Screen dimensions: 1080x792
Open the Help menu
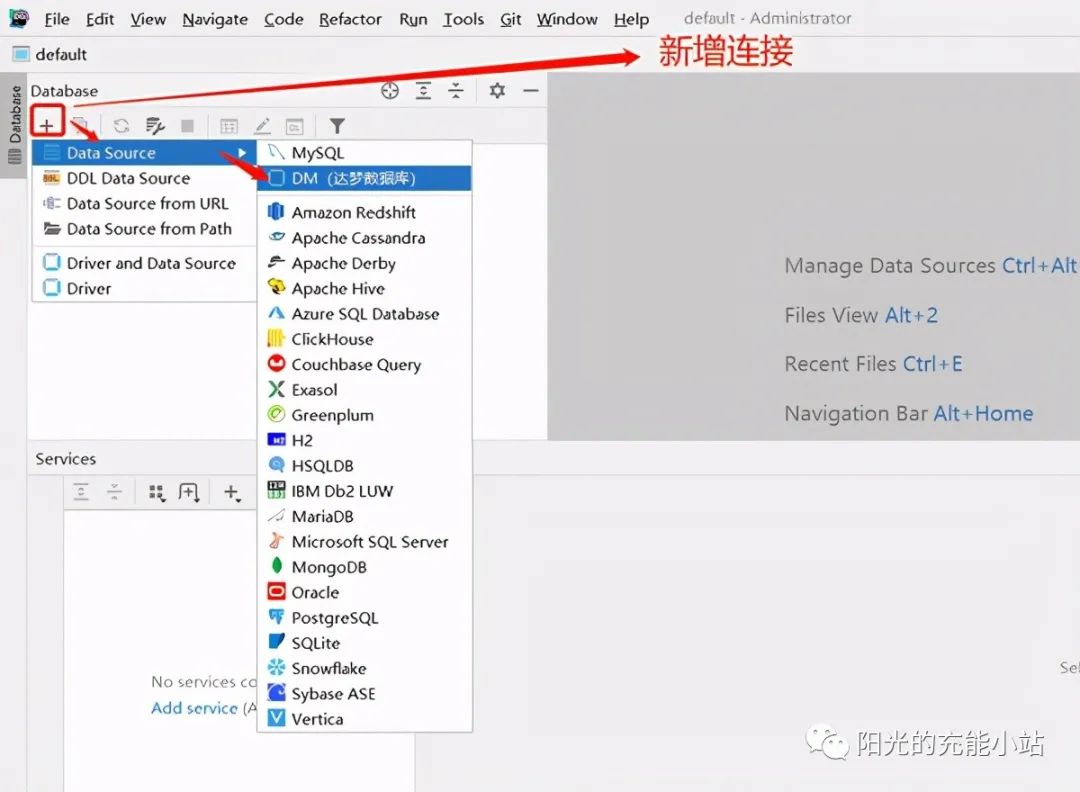coord(632,19)
